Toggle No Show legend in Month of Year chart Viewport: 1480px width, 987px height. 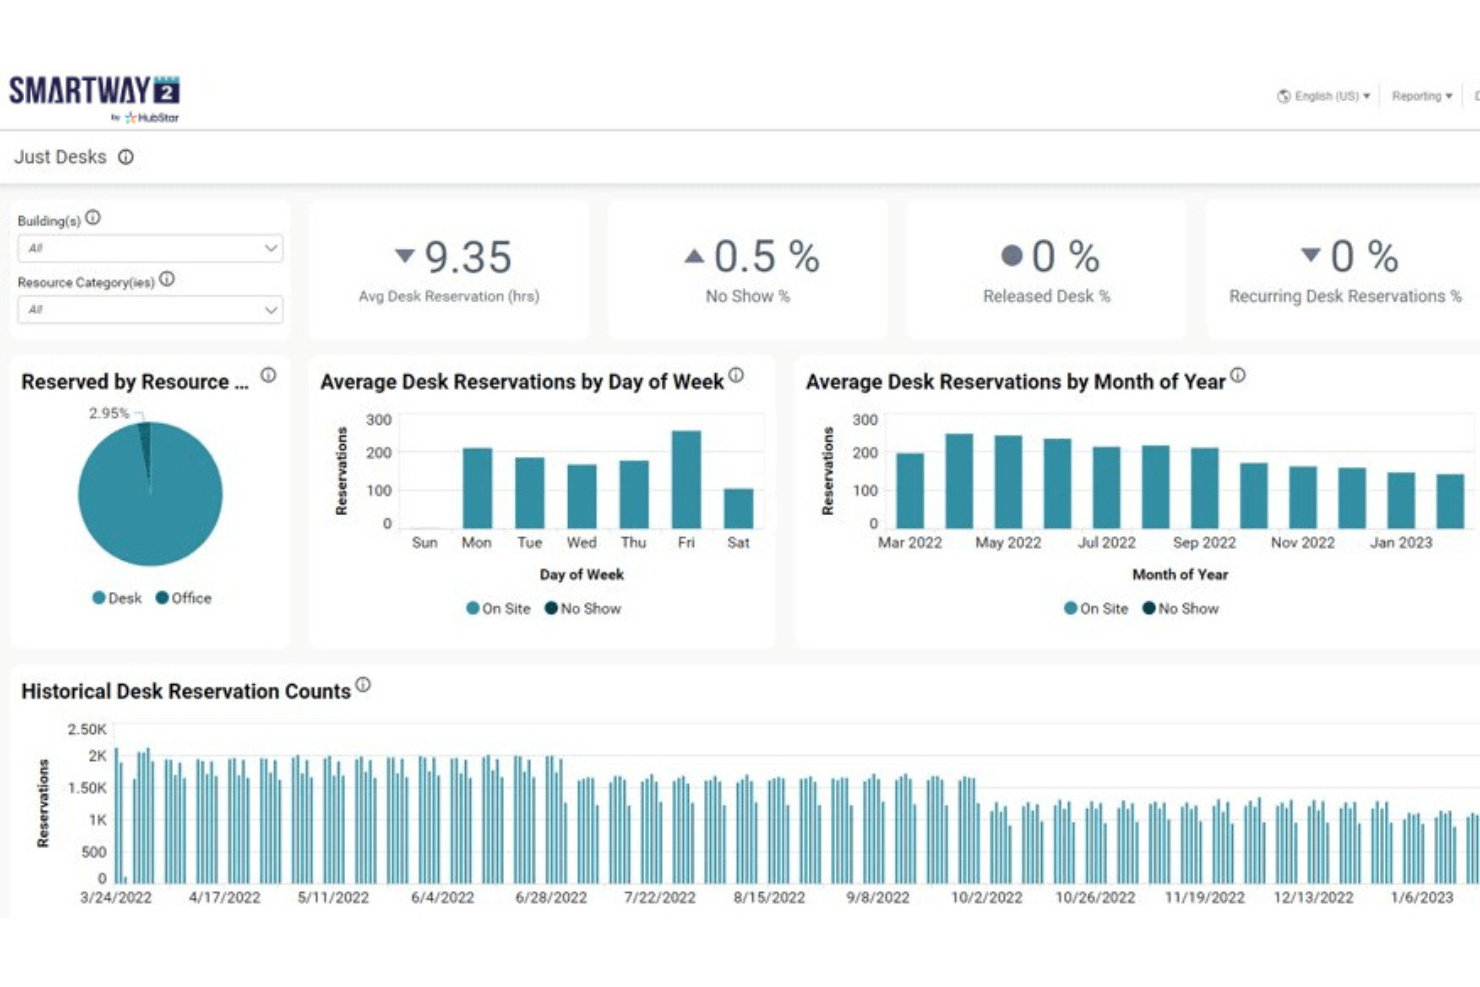(x=1181, y=608)
